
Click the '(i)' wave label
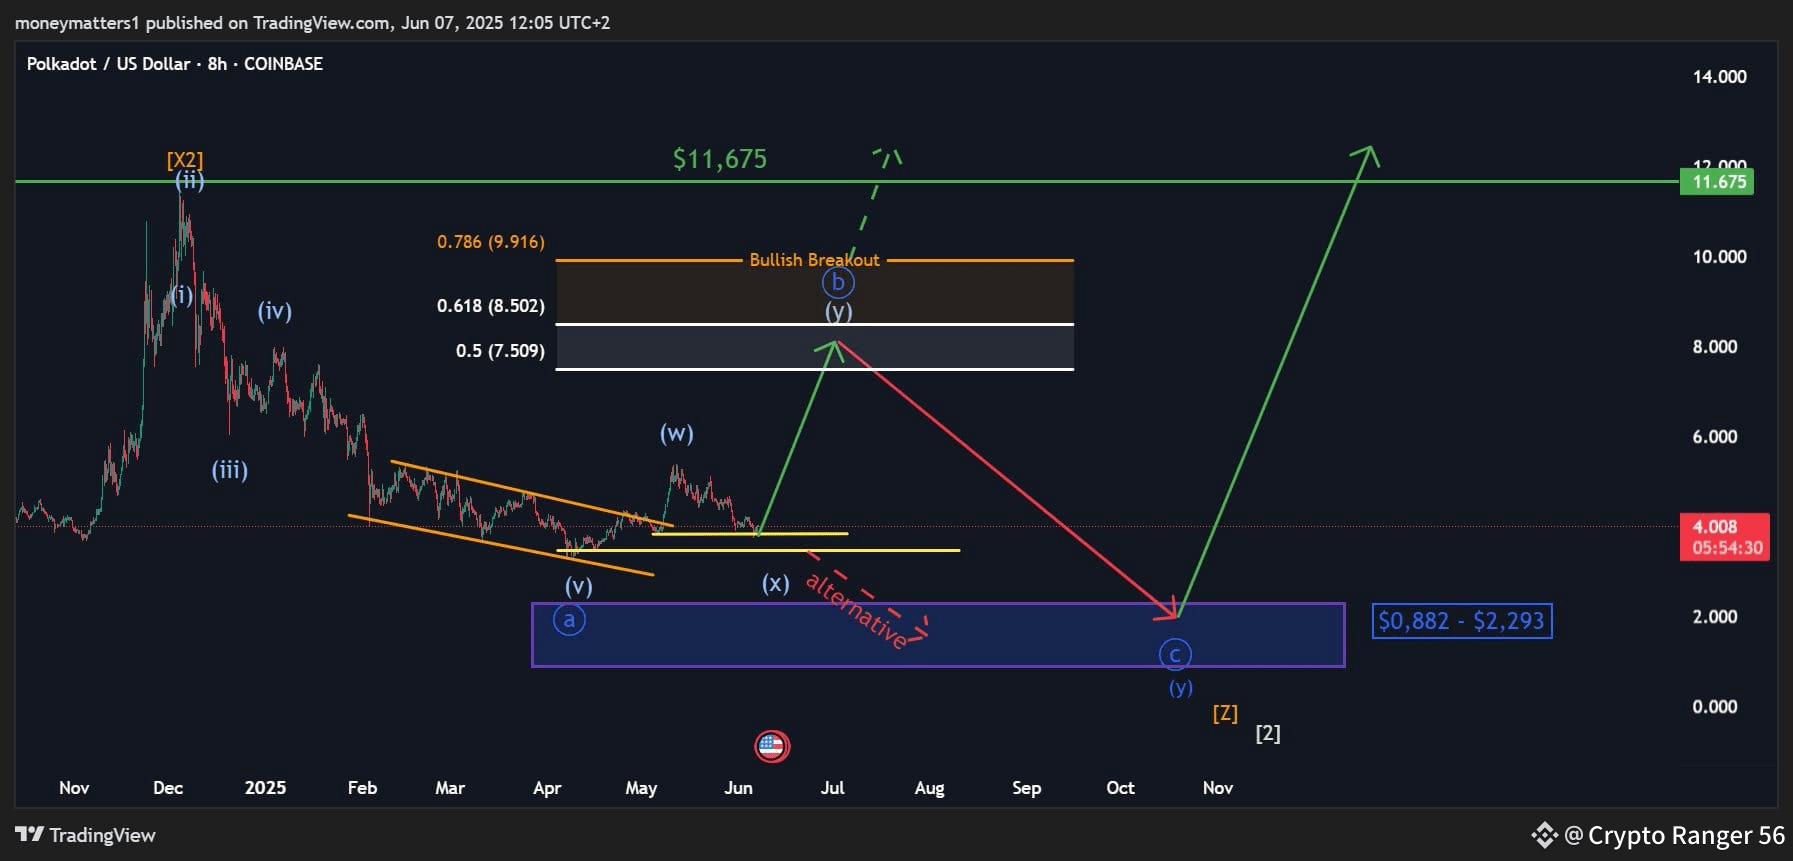pos(182,295)
